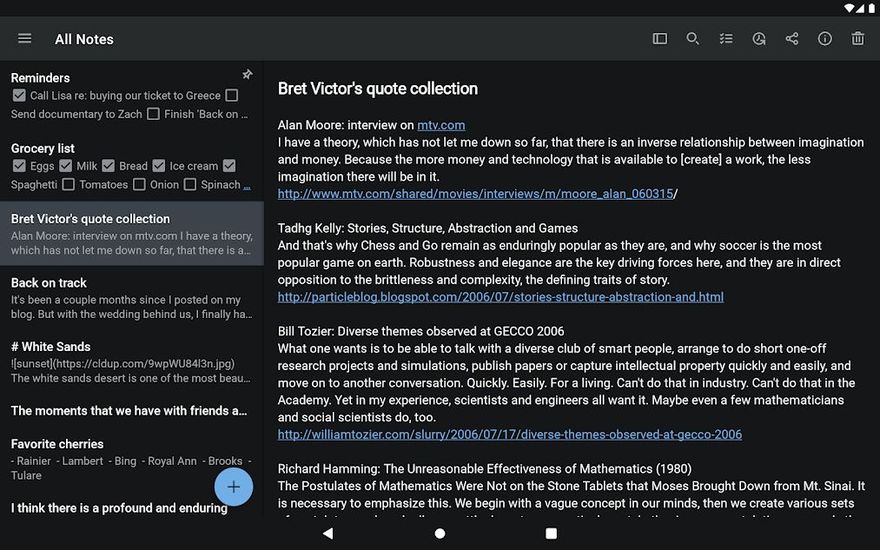Click the All Notes title
Screen dimensions: 880x550
click(x=84, y=39)
